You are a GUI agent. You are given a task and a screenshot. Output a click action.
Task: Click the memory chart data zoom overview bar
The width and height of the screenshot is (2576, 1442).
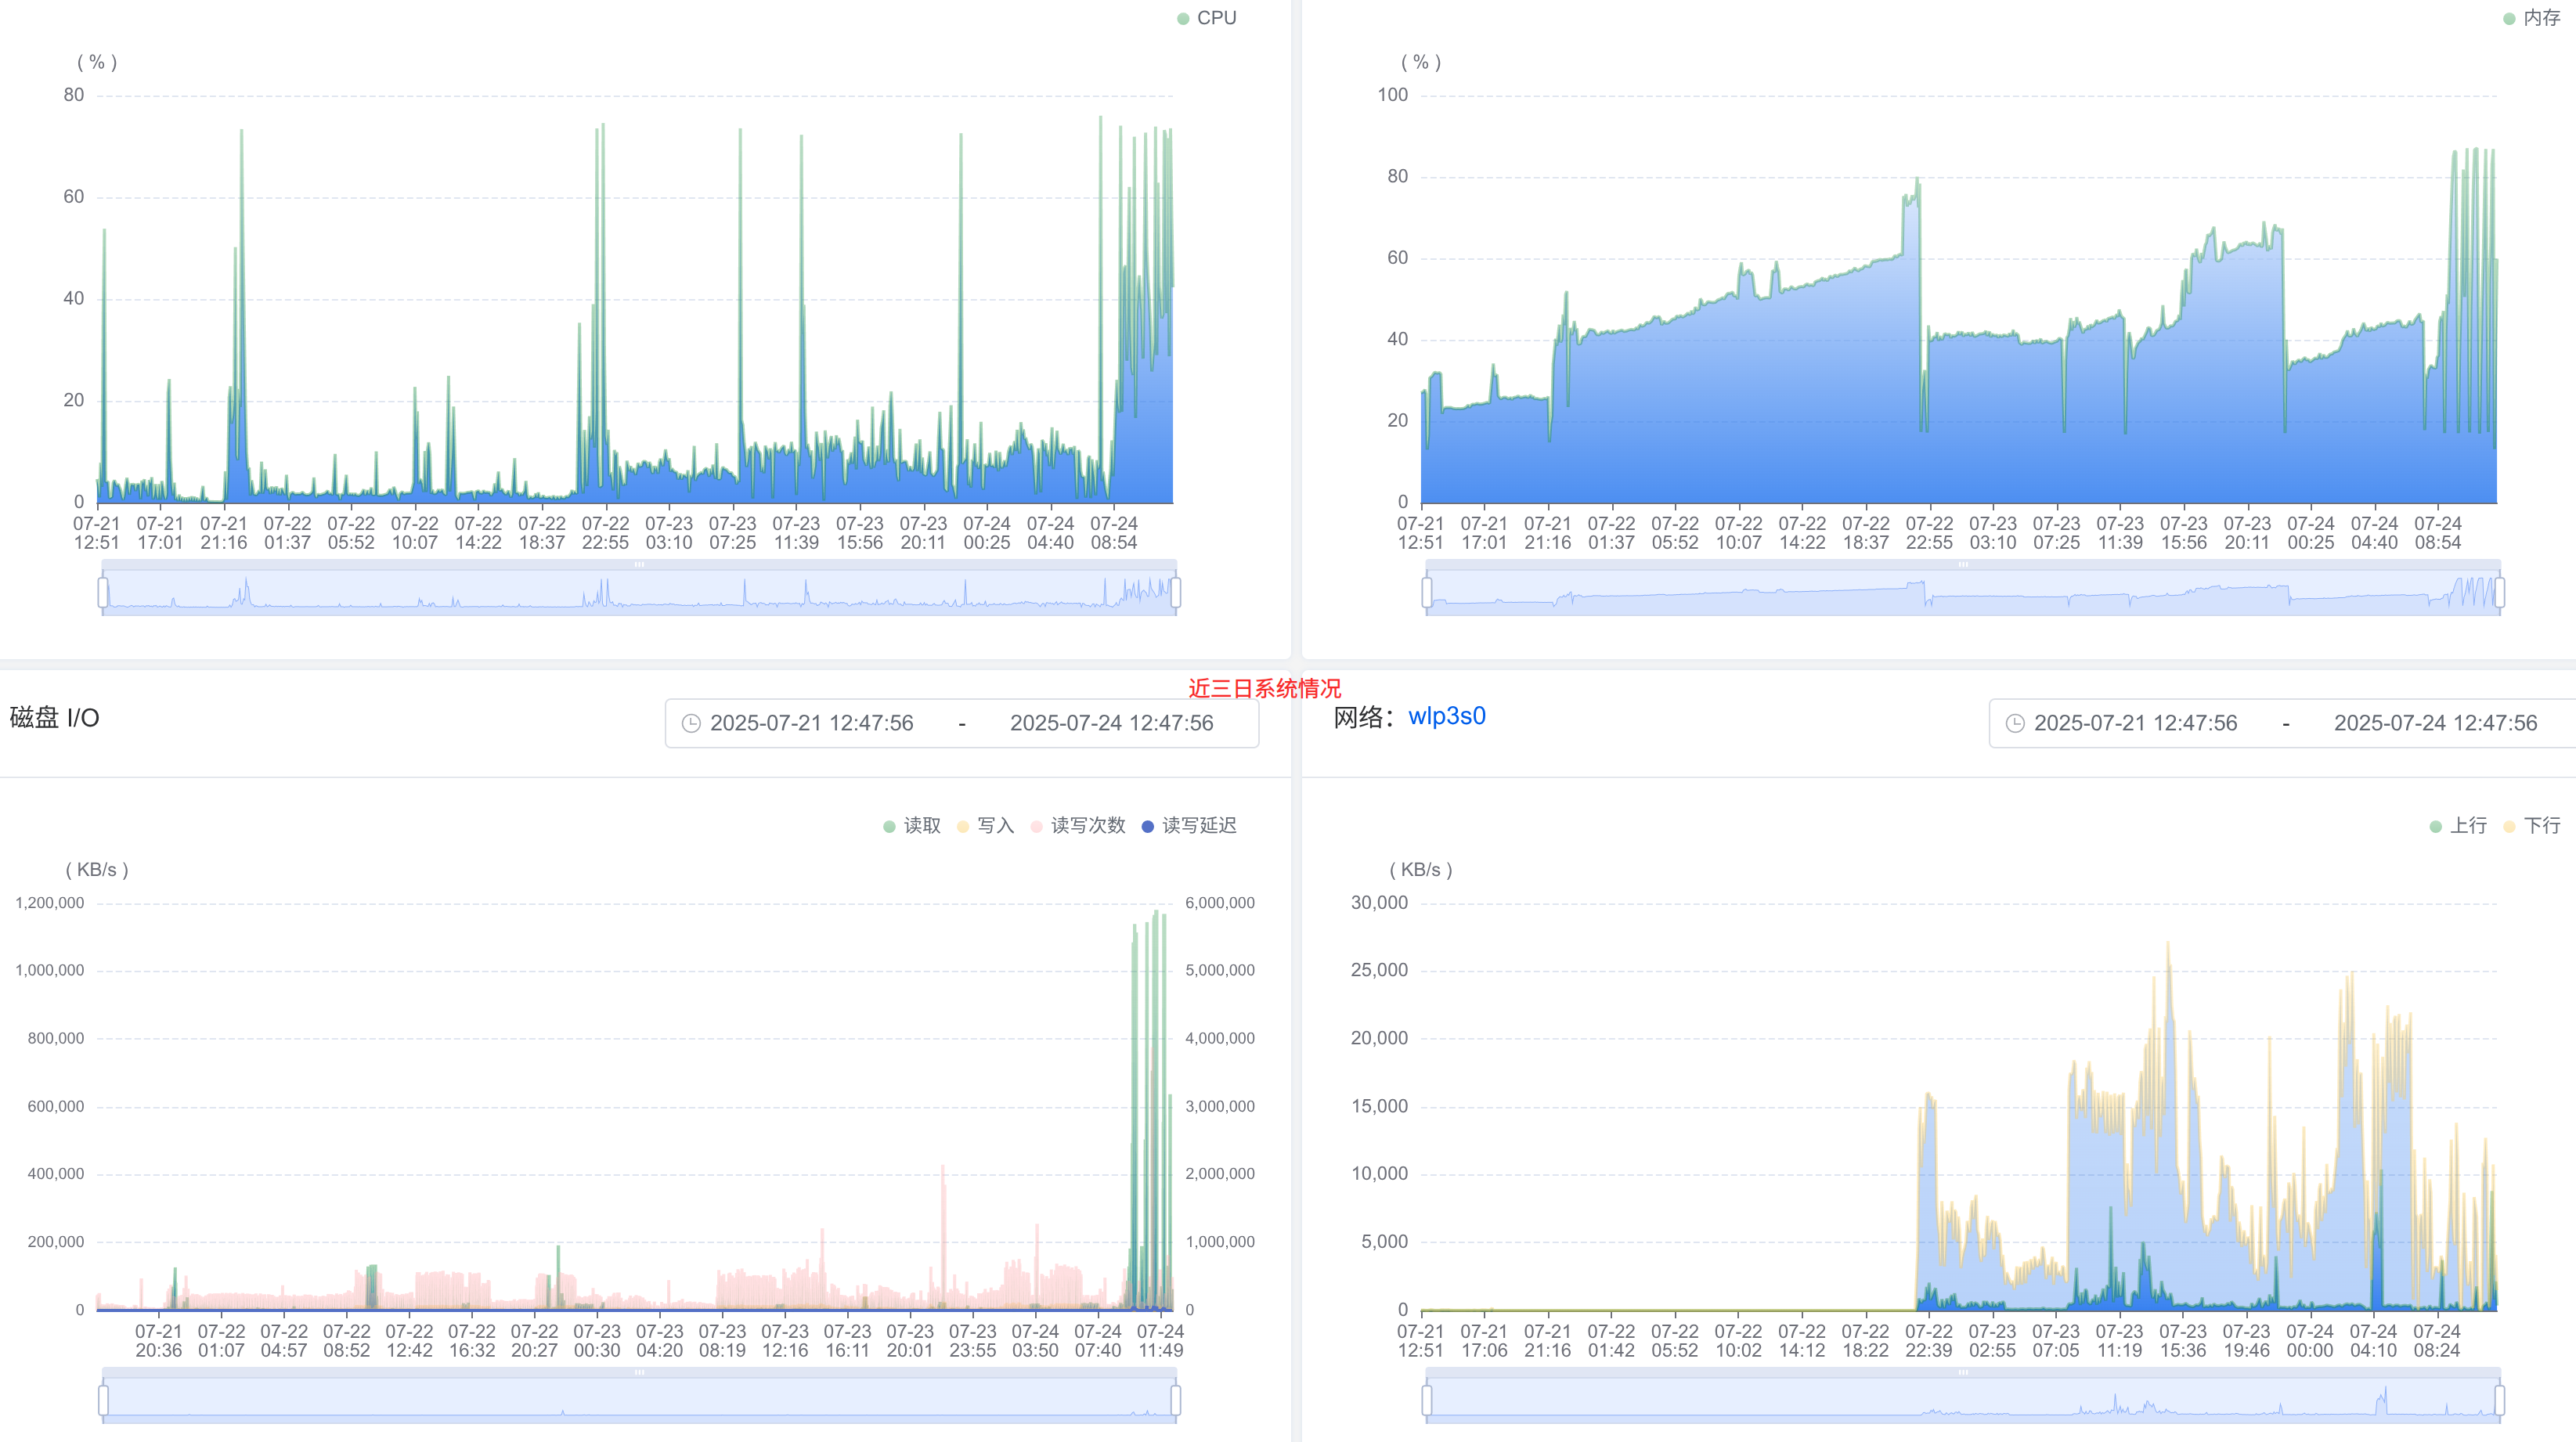pos(1963,592)
